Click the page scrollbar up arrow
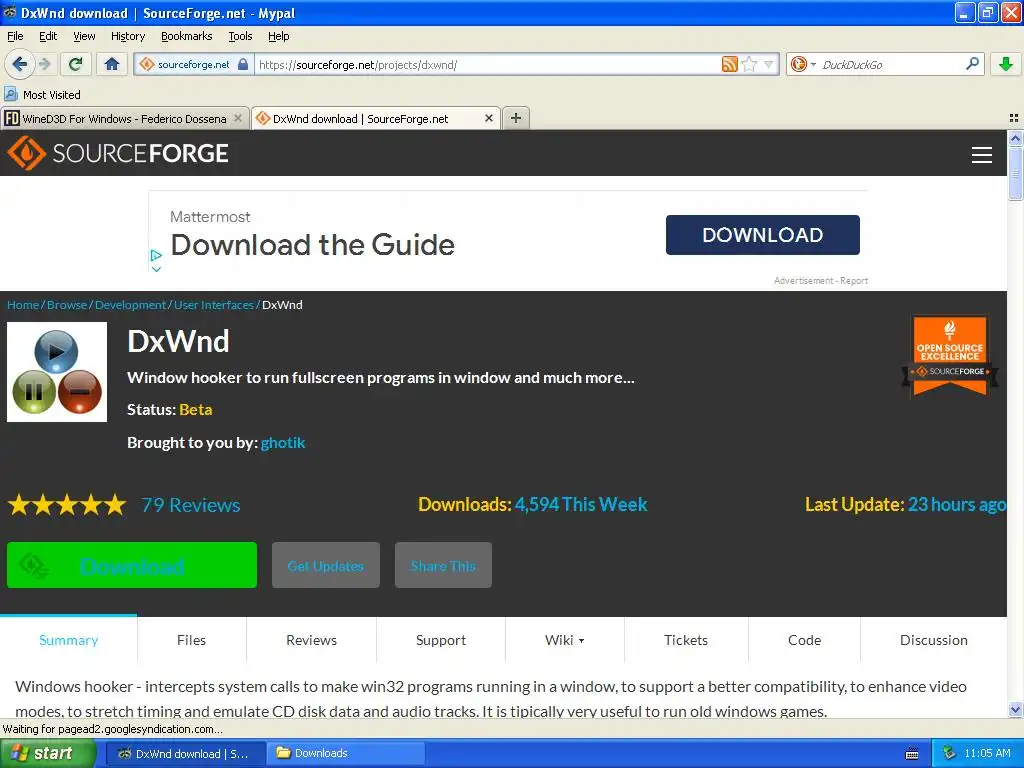 (1015, 138)
